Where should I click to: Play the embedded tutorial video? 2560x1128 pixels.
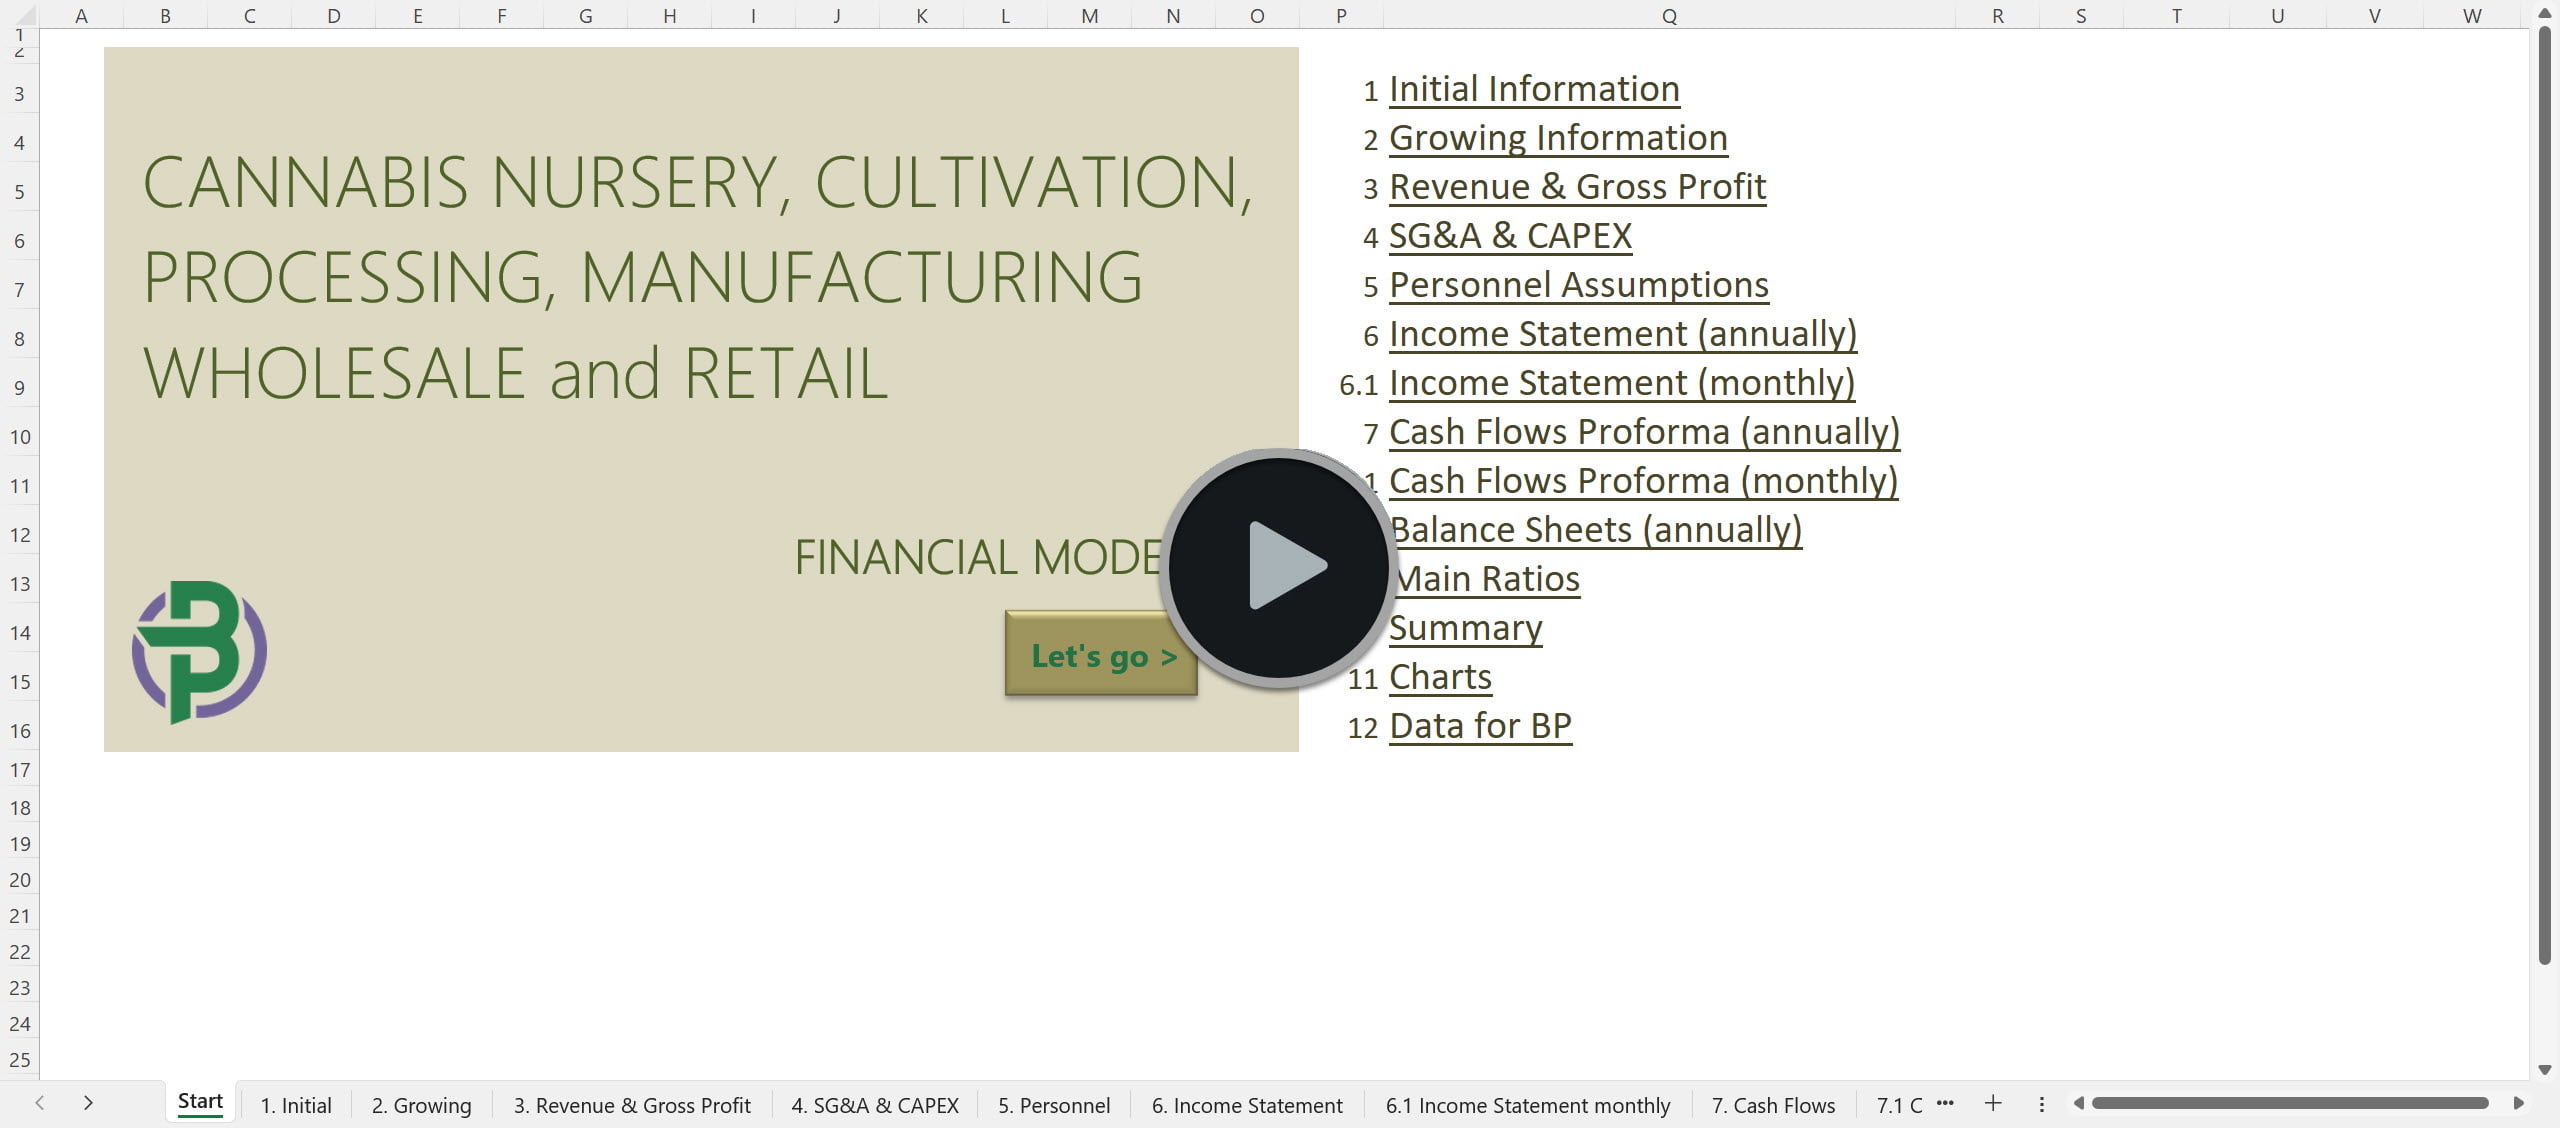tap(1277, 567)
